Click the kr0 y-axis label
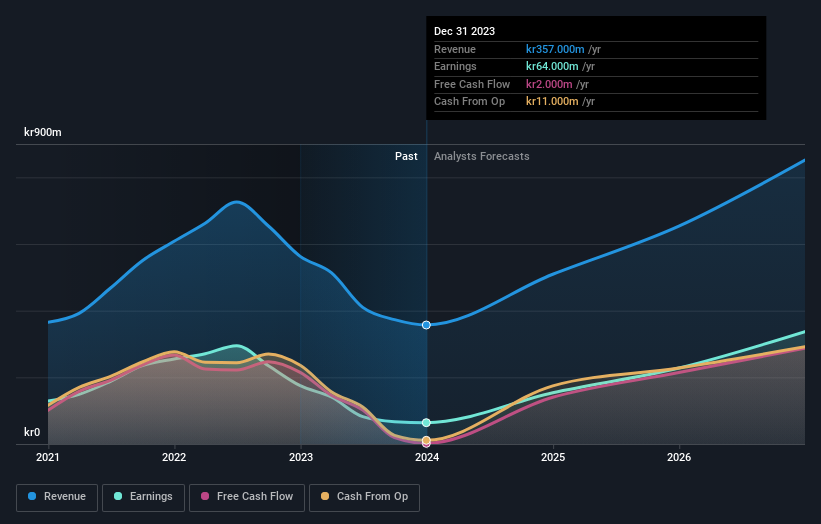821x524 pixels. (x=32, y=432)
